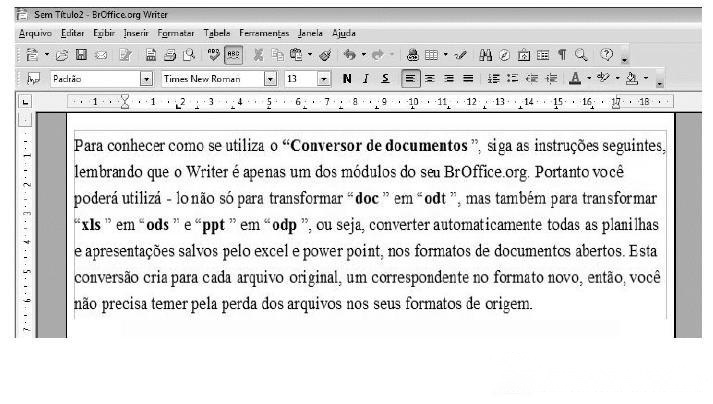Open the Paste options dropdown arrow
Image resolution: width=713 pixels, height=404 pixels.
pyautogui.click(x=310, y=55)
